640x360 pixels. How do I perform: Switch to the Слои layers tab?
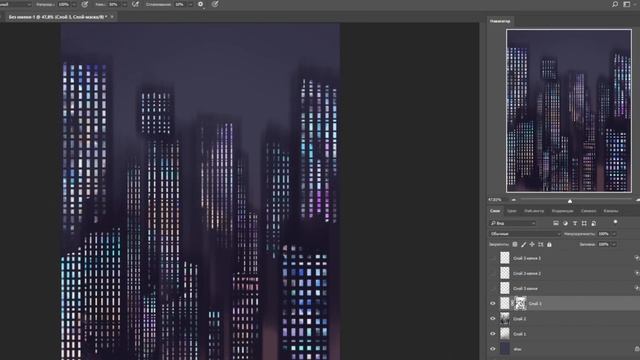[495, 211]
